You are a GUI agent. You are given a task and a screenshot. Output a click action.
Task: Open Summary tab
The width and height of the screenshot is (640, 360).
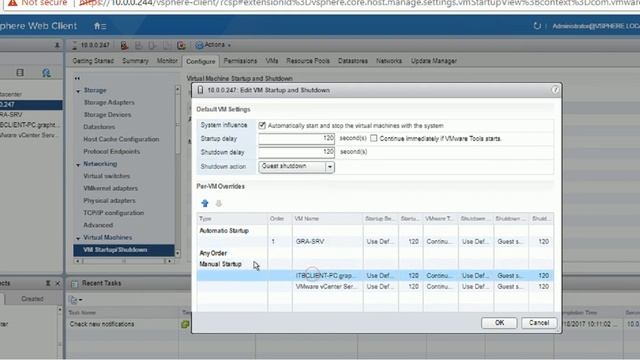click(135, 61)
